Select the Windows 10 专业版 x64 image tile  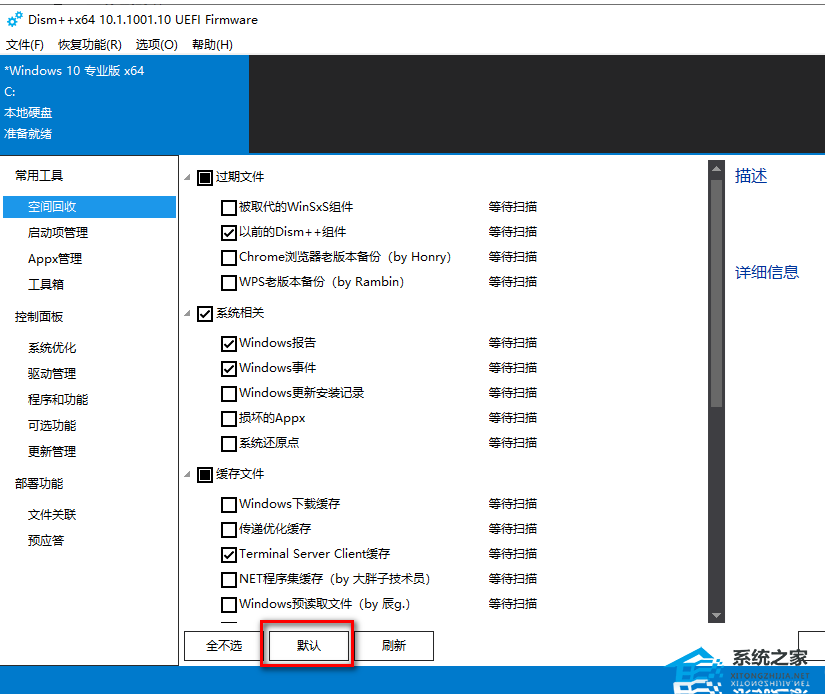(124, 102)
